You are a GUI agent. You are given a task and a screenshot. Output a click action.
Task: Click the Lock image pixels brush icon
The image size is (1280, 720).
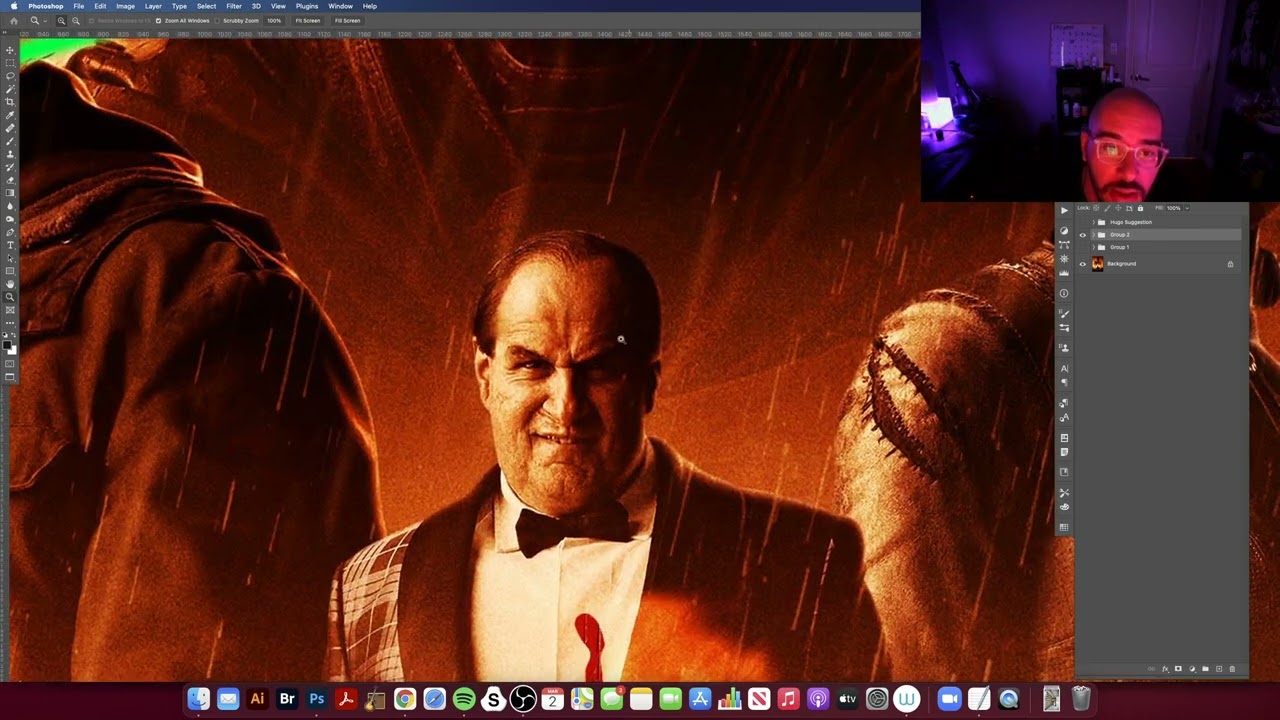[1107, 208]
